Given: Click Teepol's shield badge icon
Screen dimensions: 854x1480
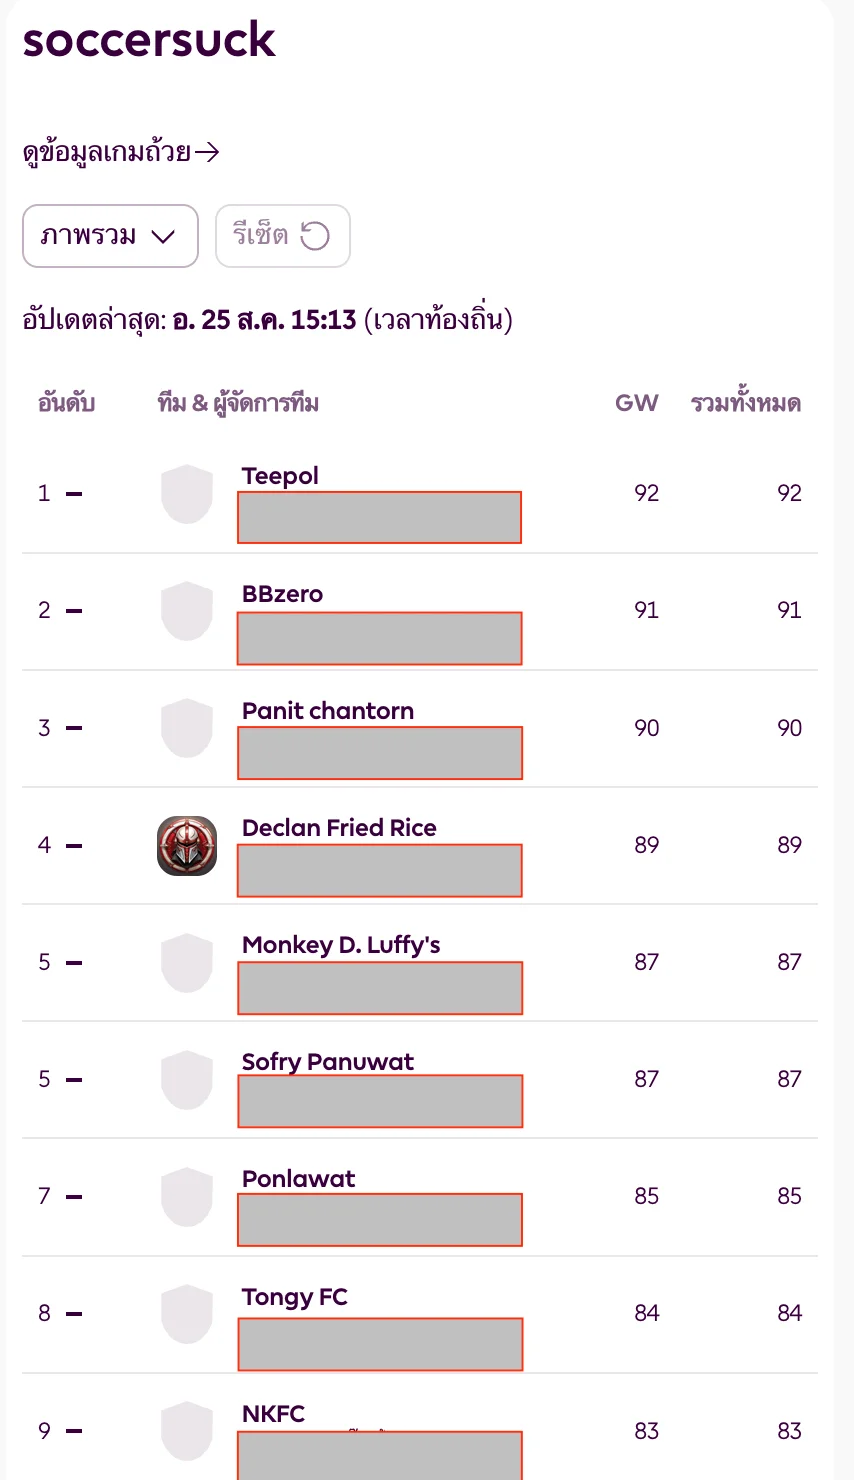Looking at the screenshot, I should tap(187, 494).
